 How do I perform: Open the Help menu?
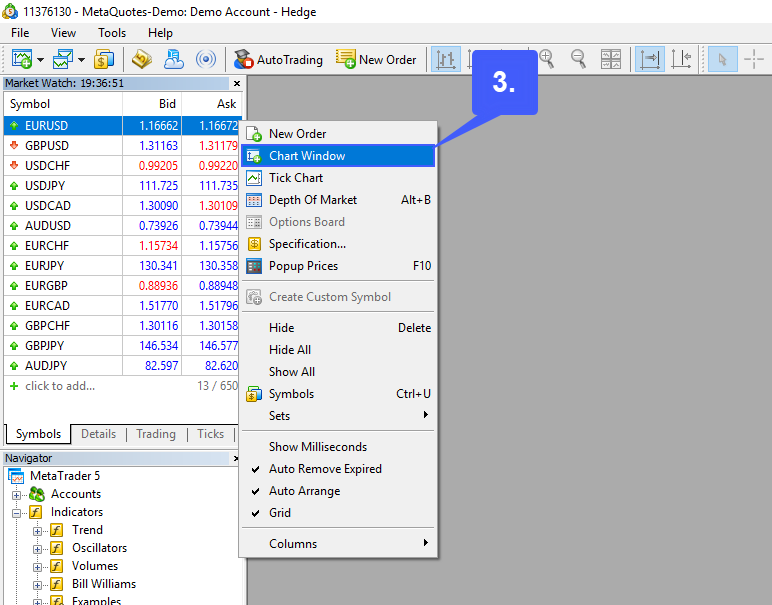pos(161,33)
